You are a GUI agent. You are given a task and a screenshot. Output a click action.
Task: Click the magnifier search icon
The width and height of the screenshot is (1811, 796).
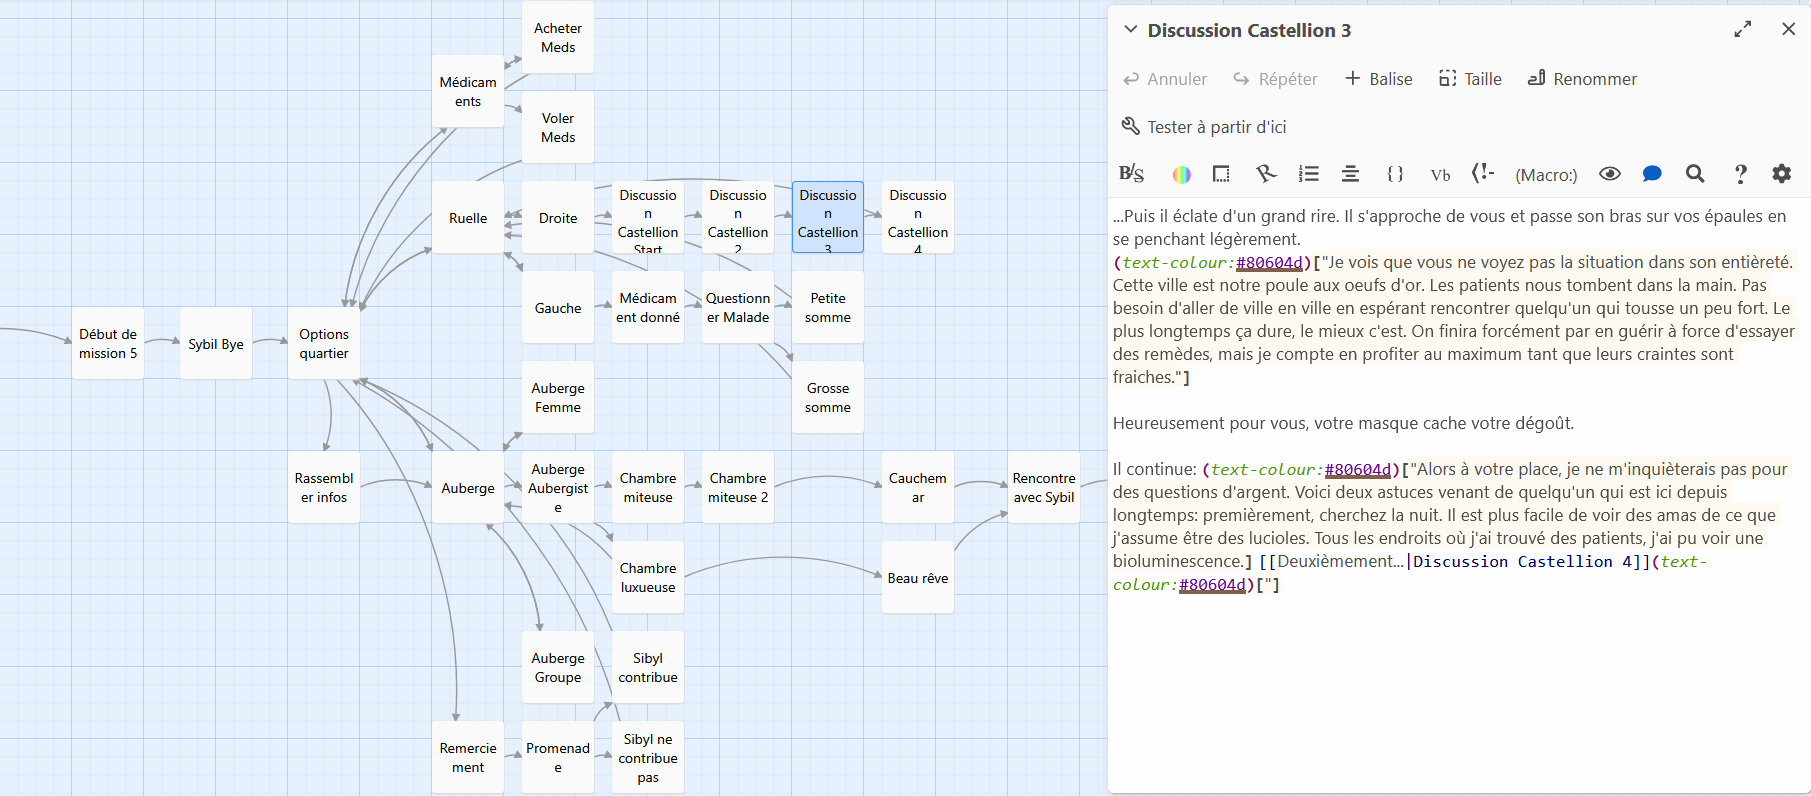click(x=1695, y=174)
